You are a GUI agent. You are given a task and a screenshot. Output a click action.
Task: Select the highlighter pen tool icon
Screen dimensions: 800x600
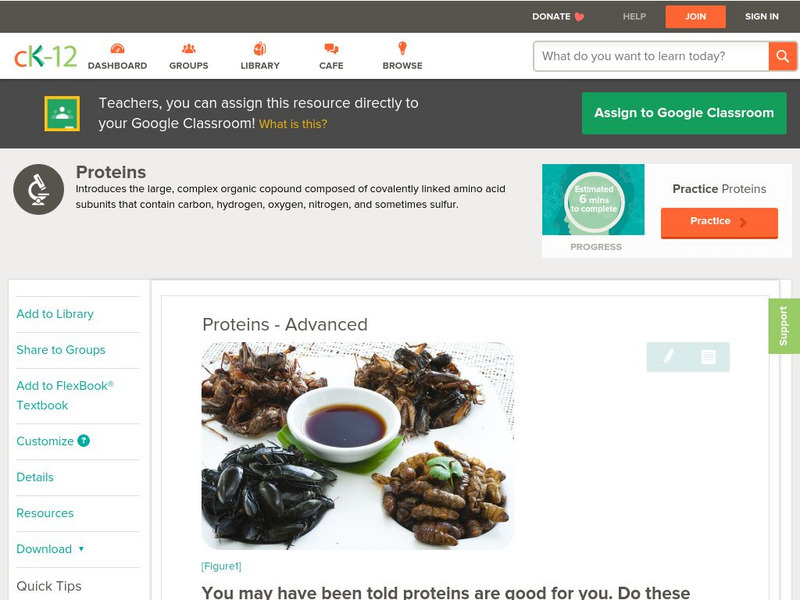click(x=668, y=357)
